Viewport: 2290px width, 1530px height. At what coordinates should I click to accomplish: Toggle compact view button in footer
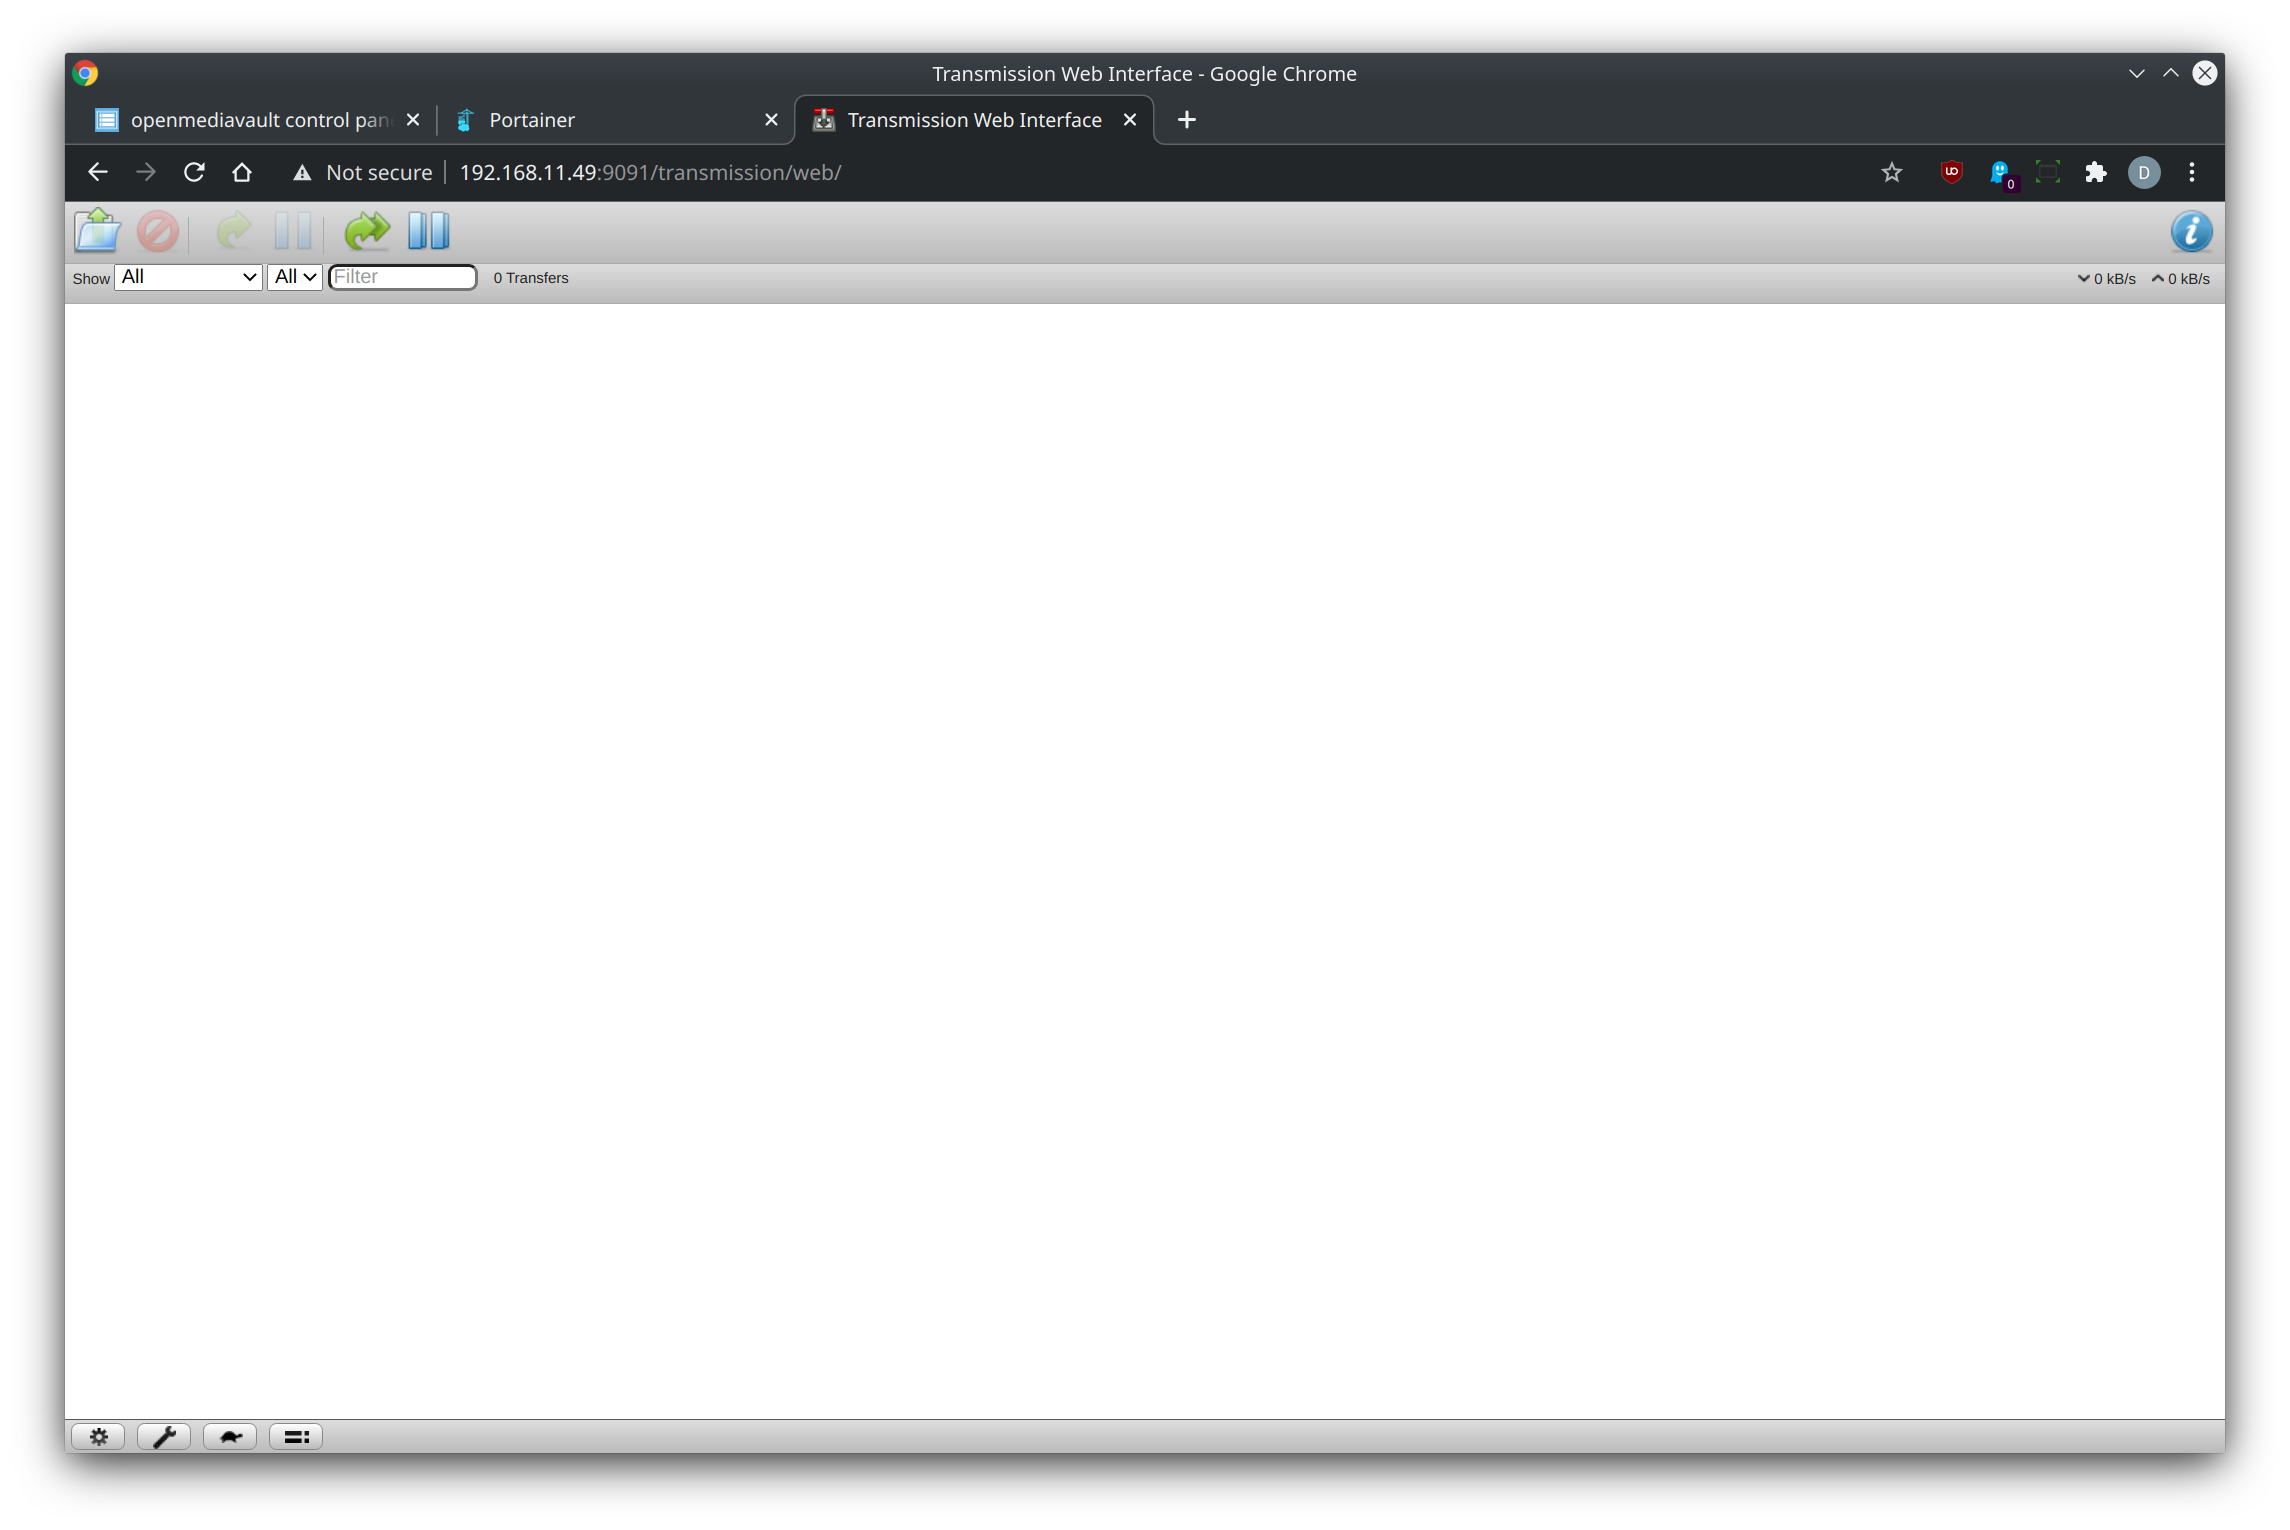(296, 1437)
